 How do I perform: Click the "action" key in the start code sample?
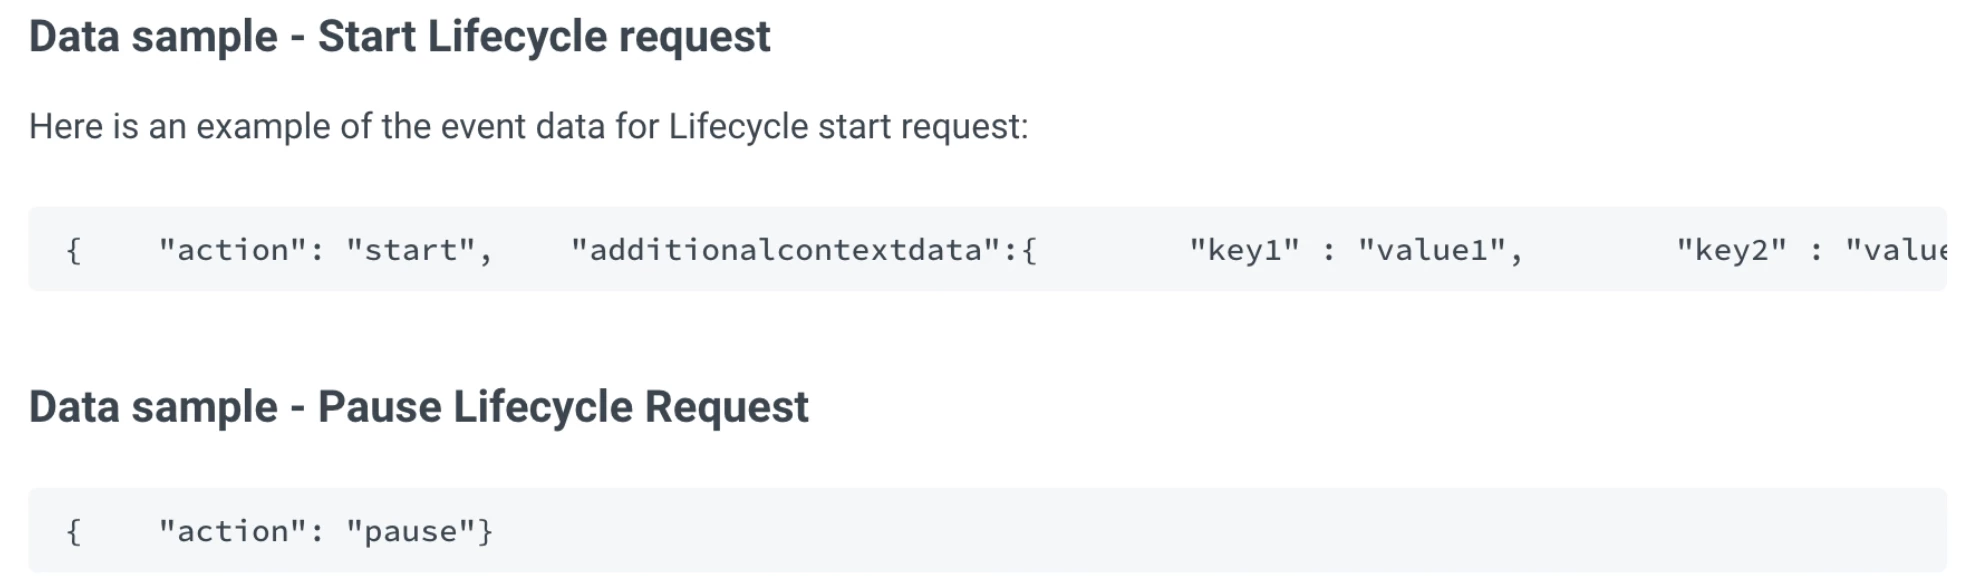(x=231, y=250)
